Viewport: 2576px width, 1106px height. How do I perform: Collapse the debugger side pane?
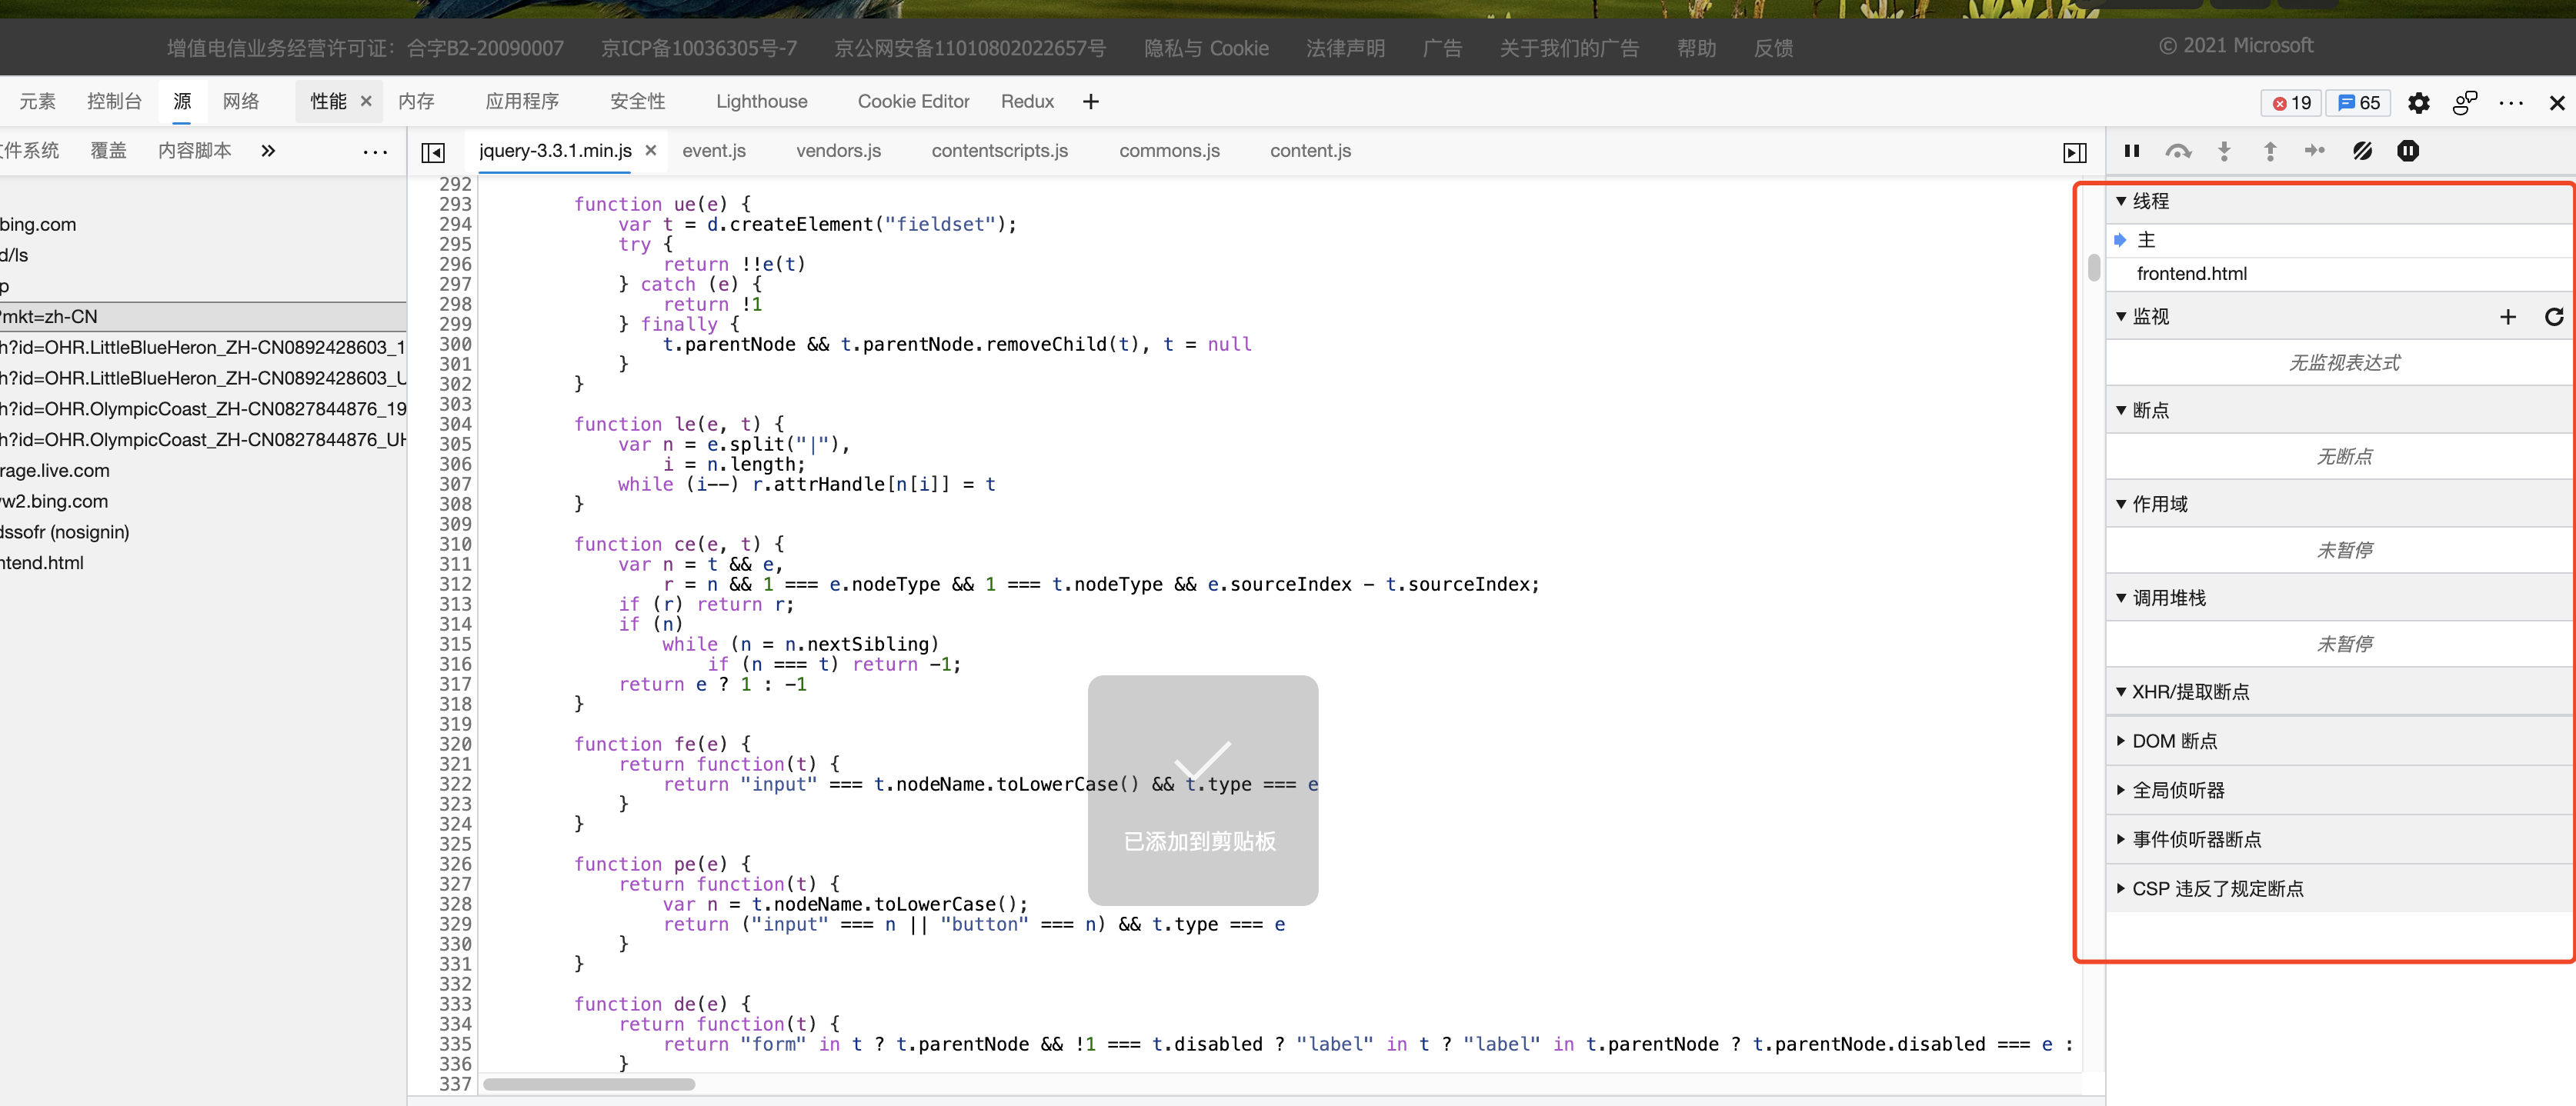pos(2075,152)
